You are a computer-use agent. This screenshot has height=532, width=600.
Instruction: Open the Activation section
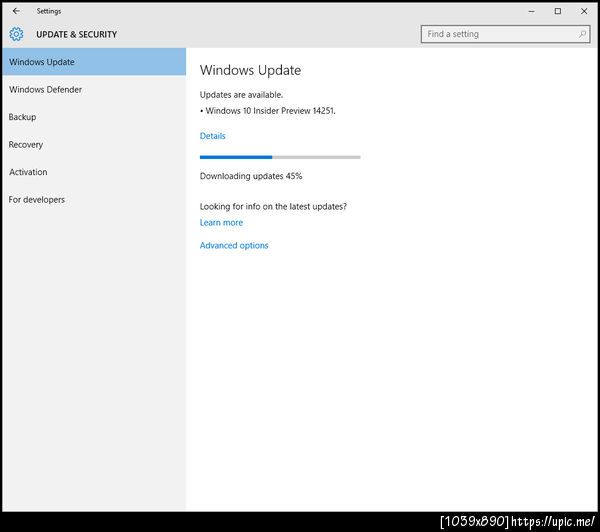94,172
